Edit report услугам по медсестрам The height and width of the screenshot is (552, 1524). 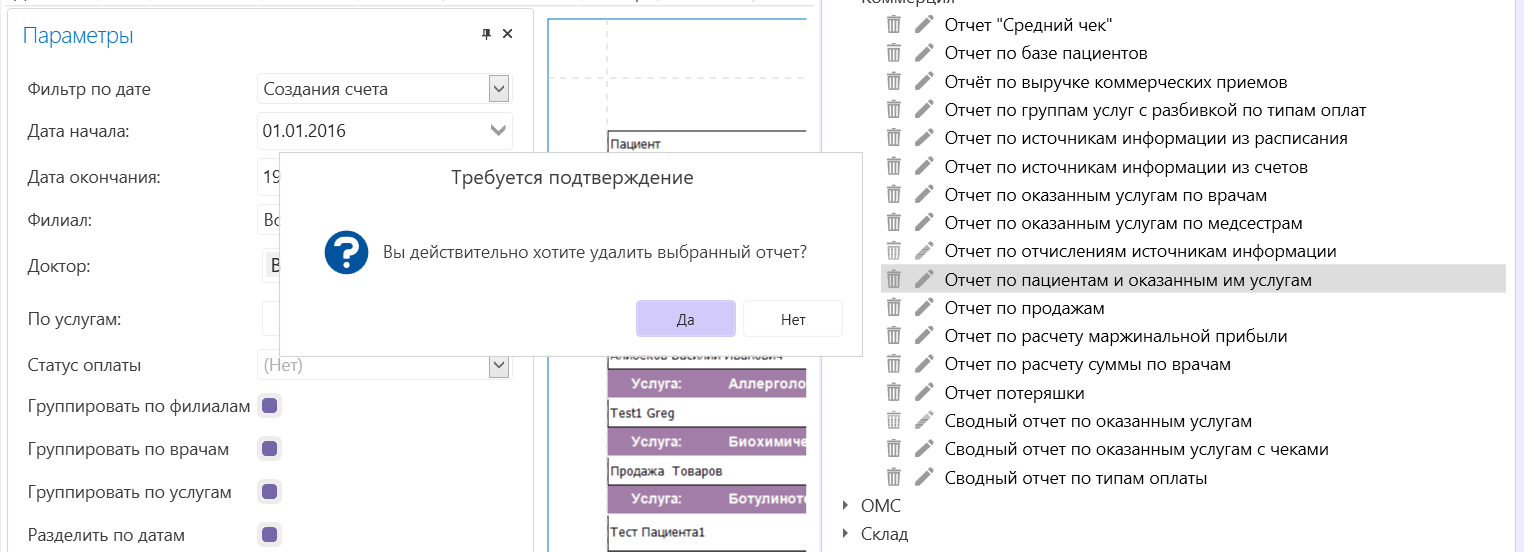pyautogui.click(x=925, y=223)
